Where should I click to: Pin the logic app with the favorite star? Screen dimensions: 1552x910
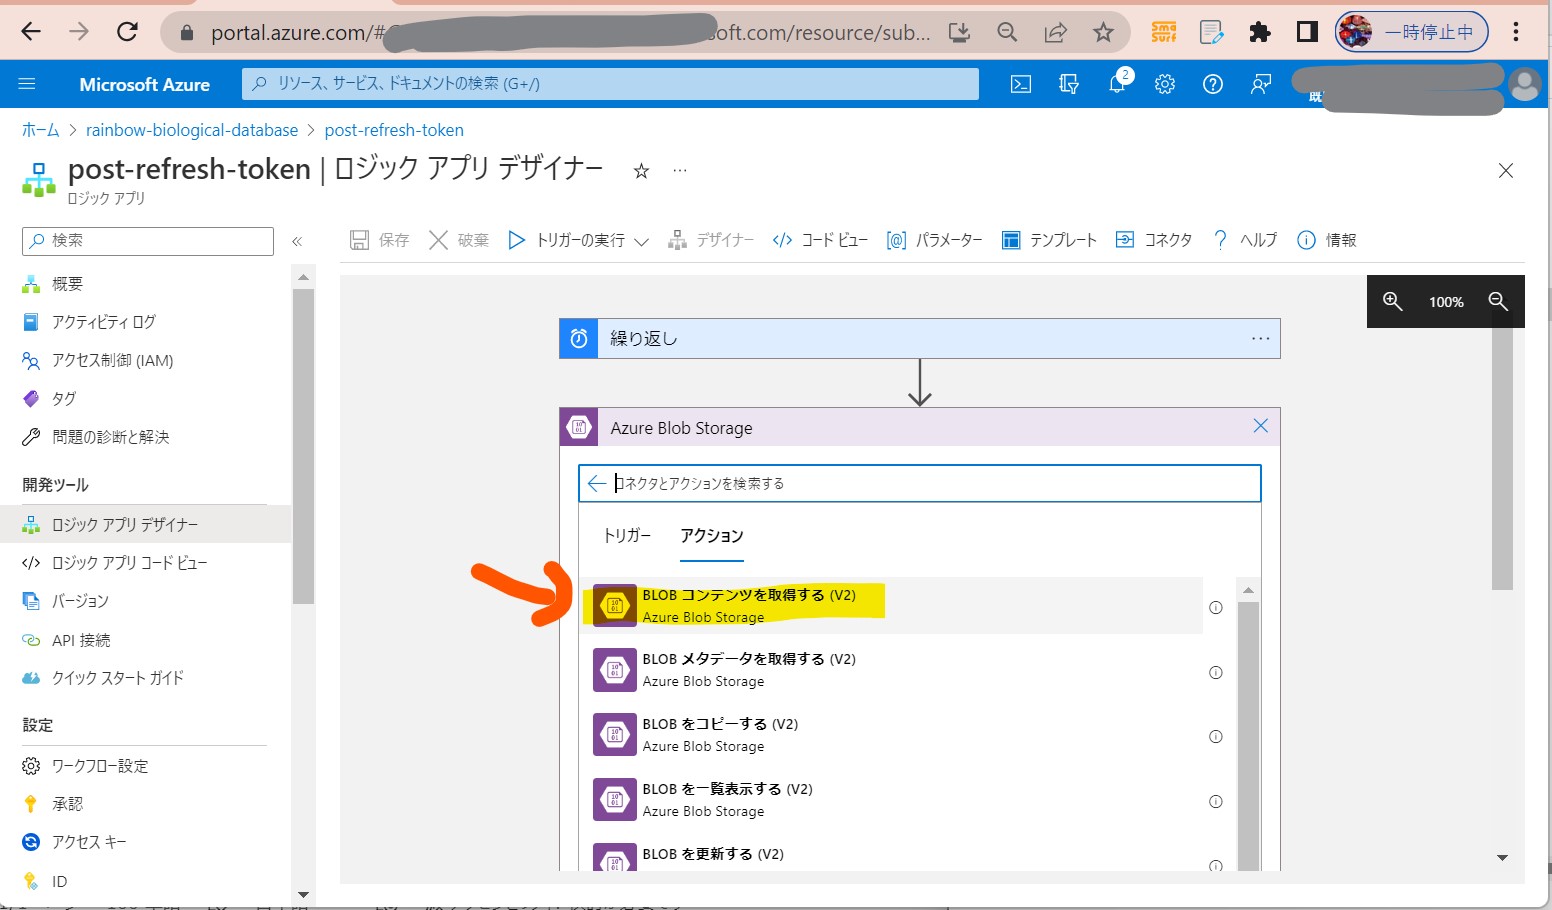click(642, 171)
